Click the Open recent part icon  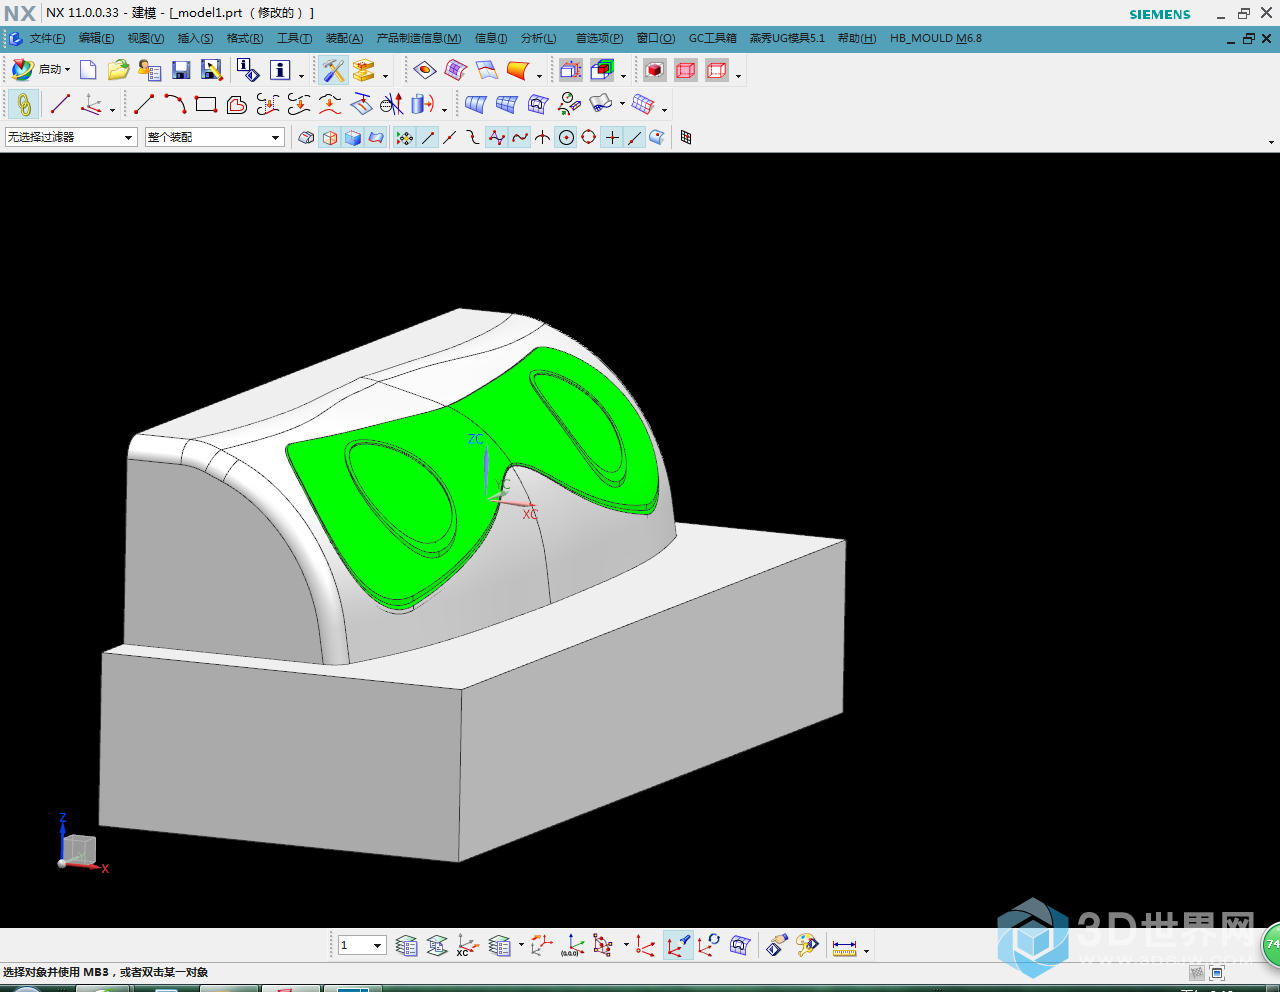point(150,70)
